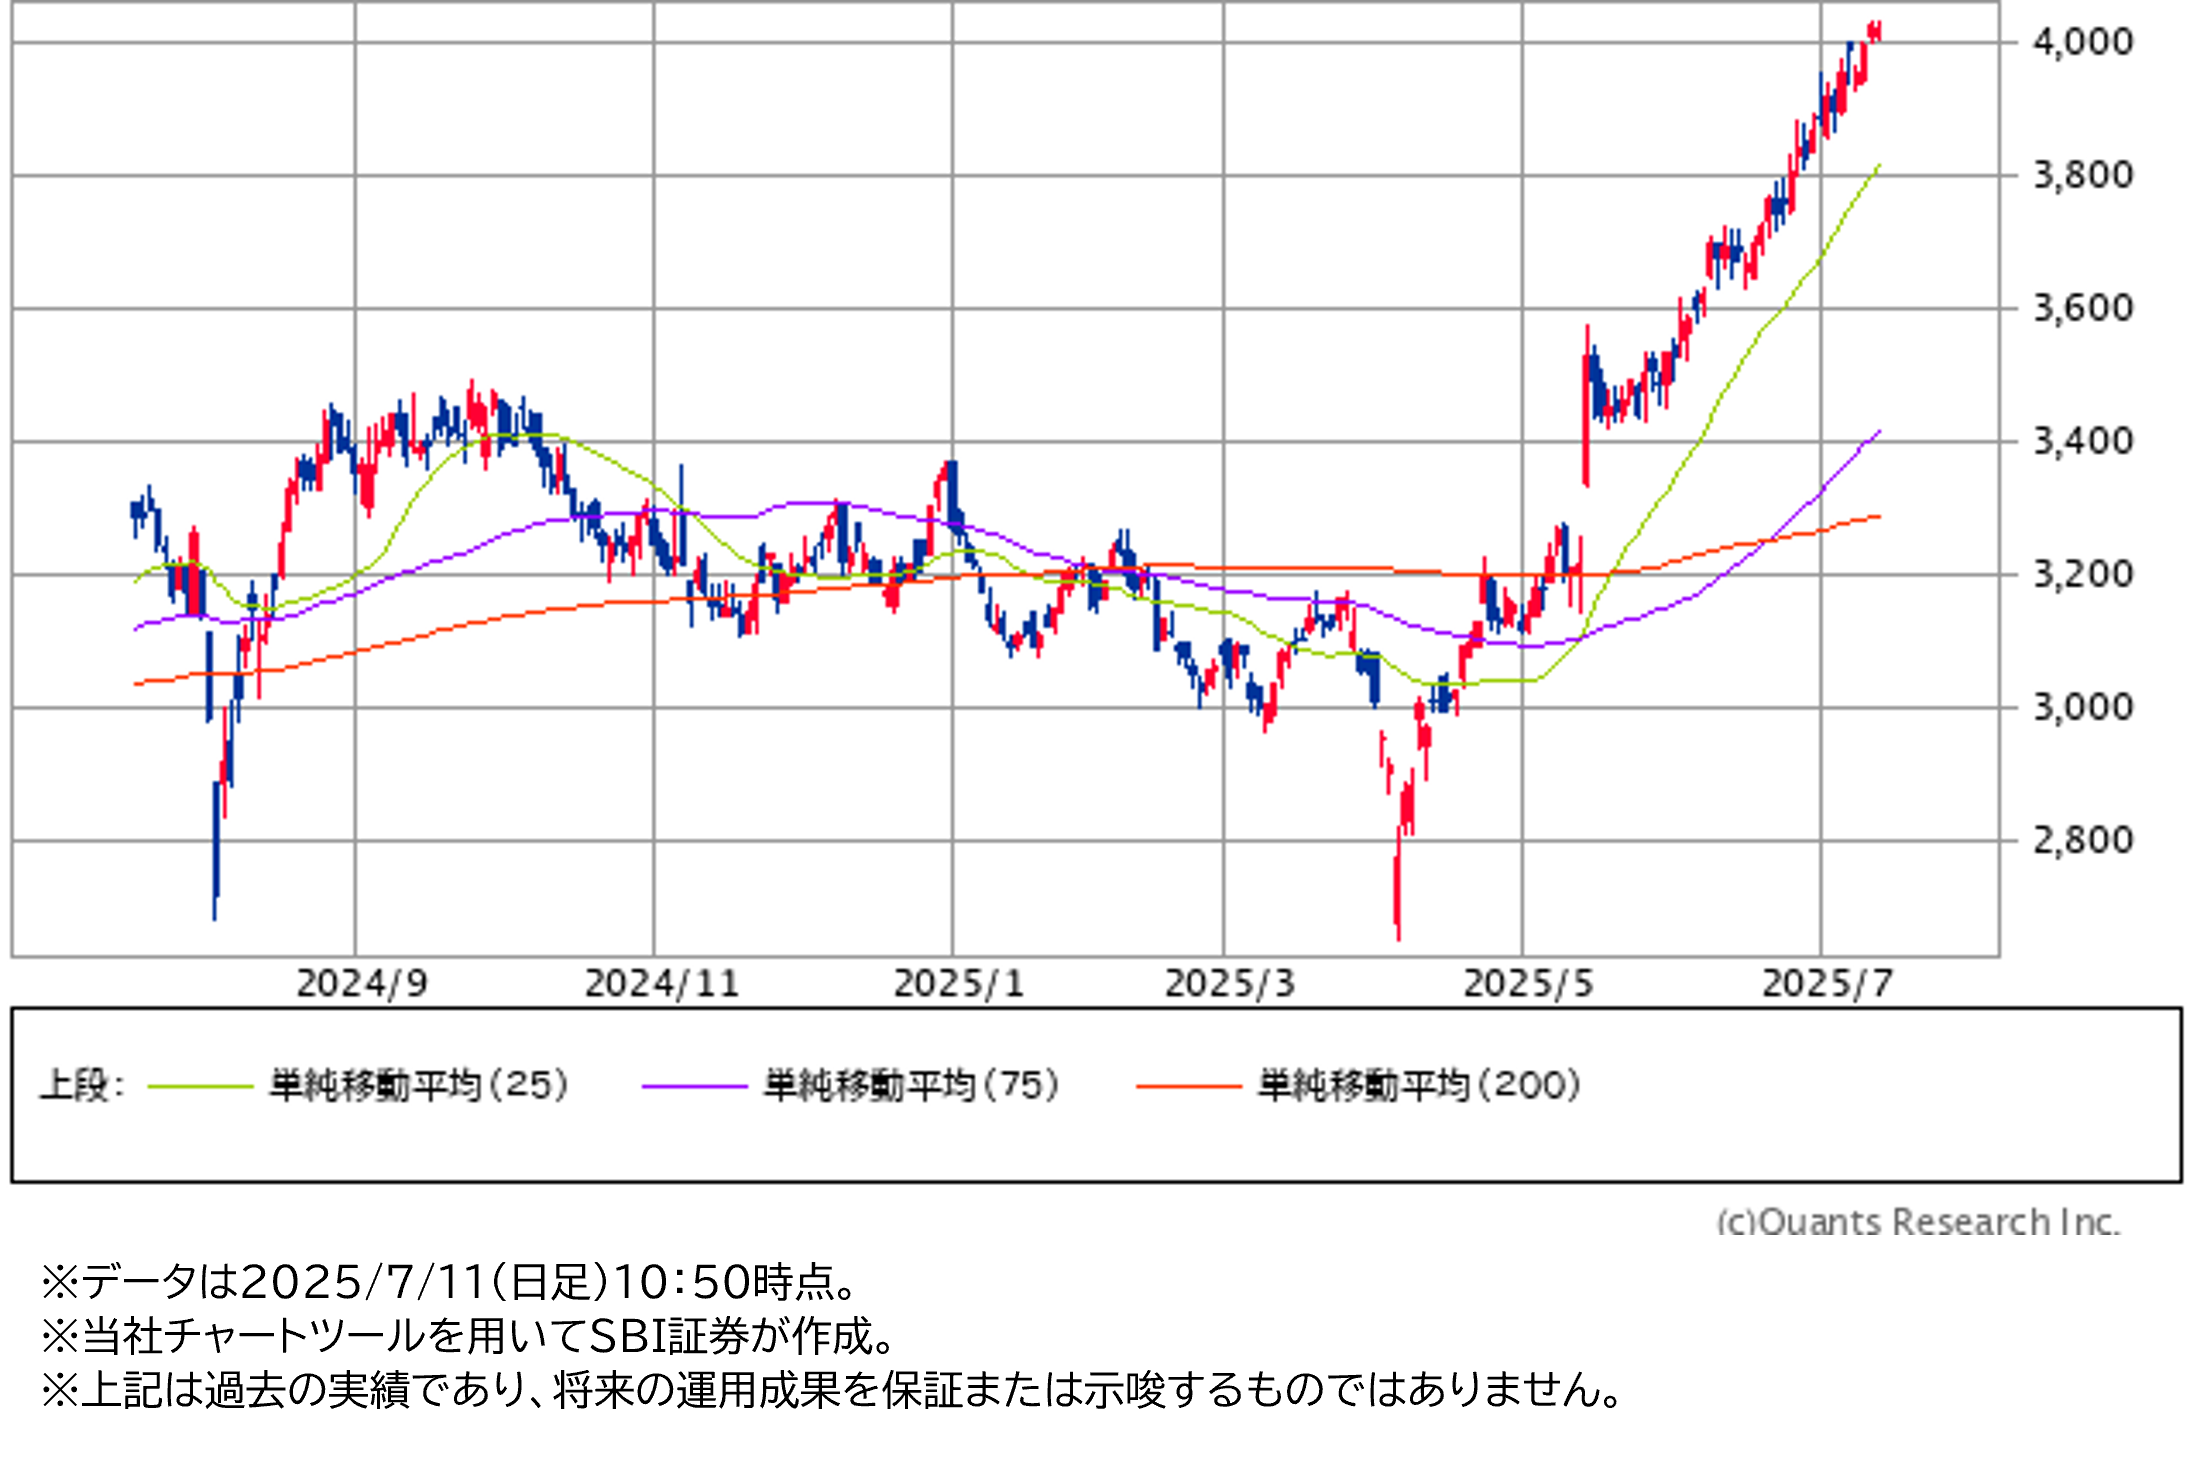Click the 単純移動平均(25) legend label

(x=419, y=1086)
